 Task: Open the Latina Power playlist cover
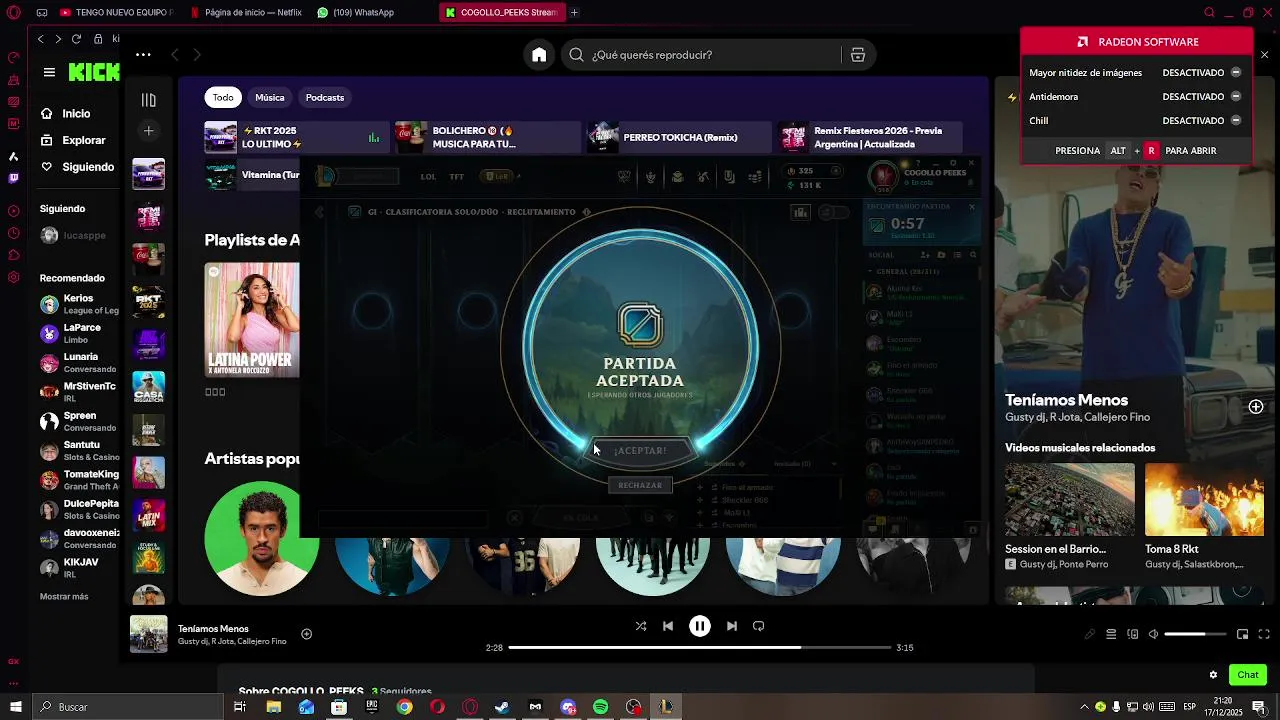[x=252, y=320]
